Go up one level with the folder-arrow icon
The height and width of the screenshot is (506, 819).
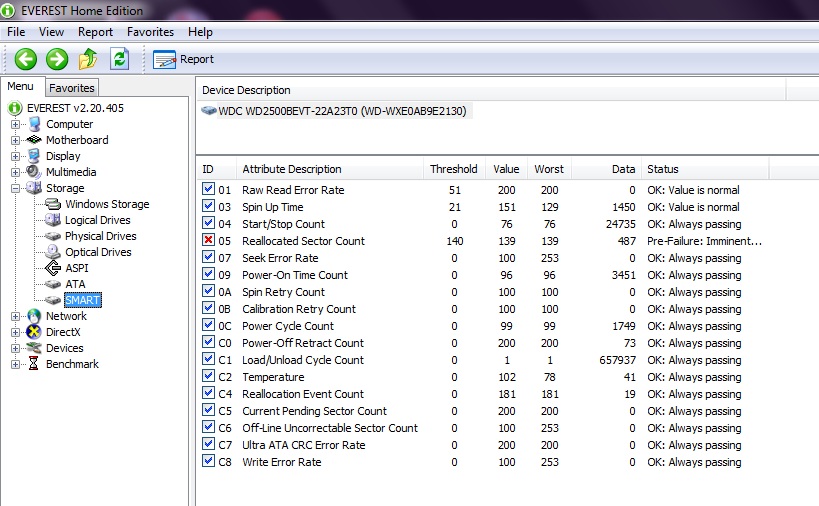click(x=88, y=59)
